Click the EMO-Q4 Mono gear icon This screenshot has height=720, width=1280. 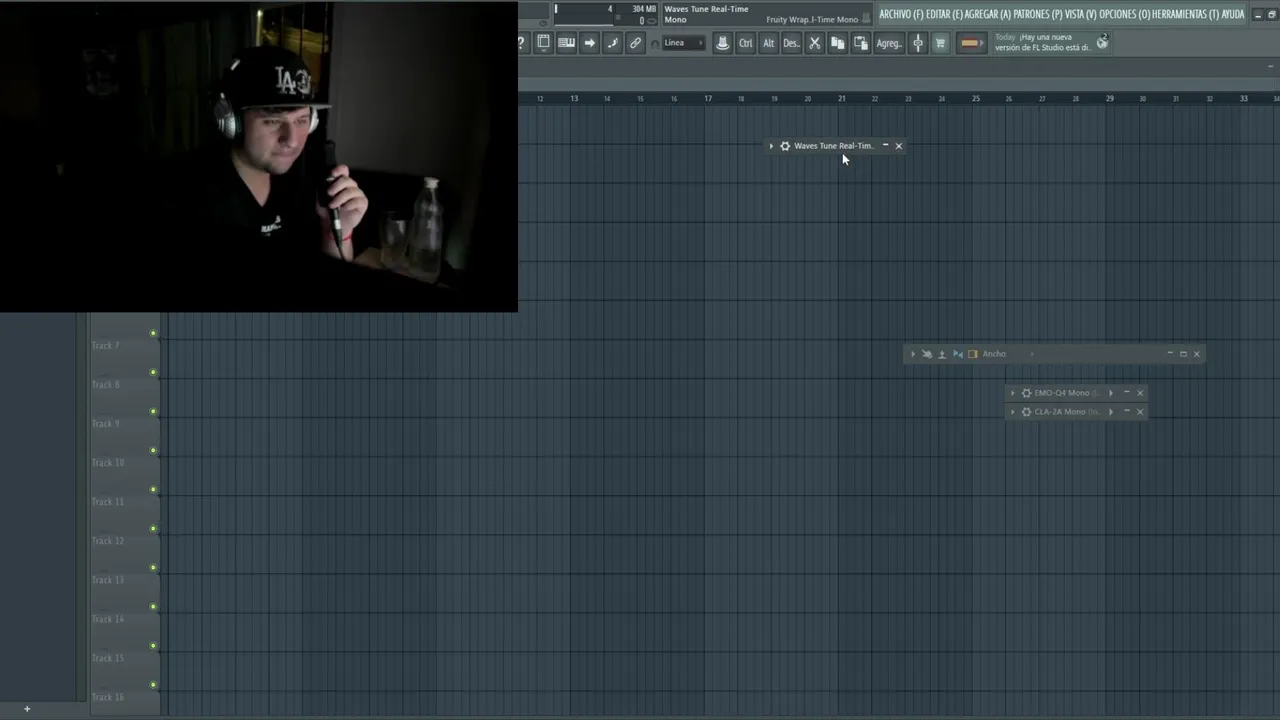(x=1026, y=393)
